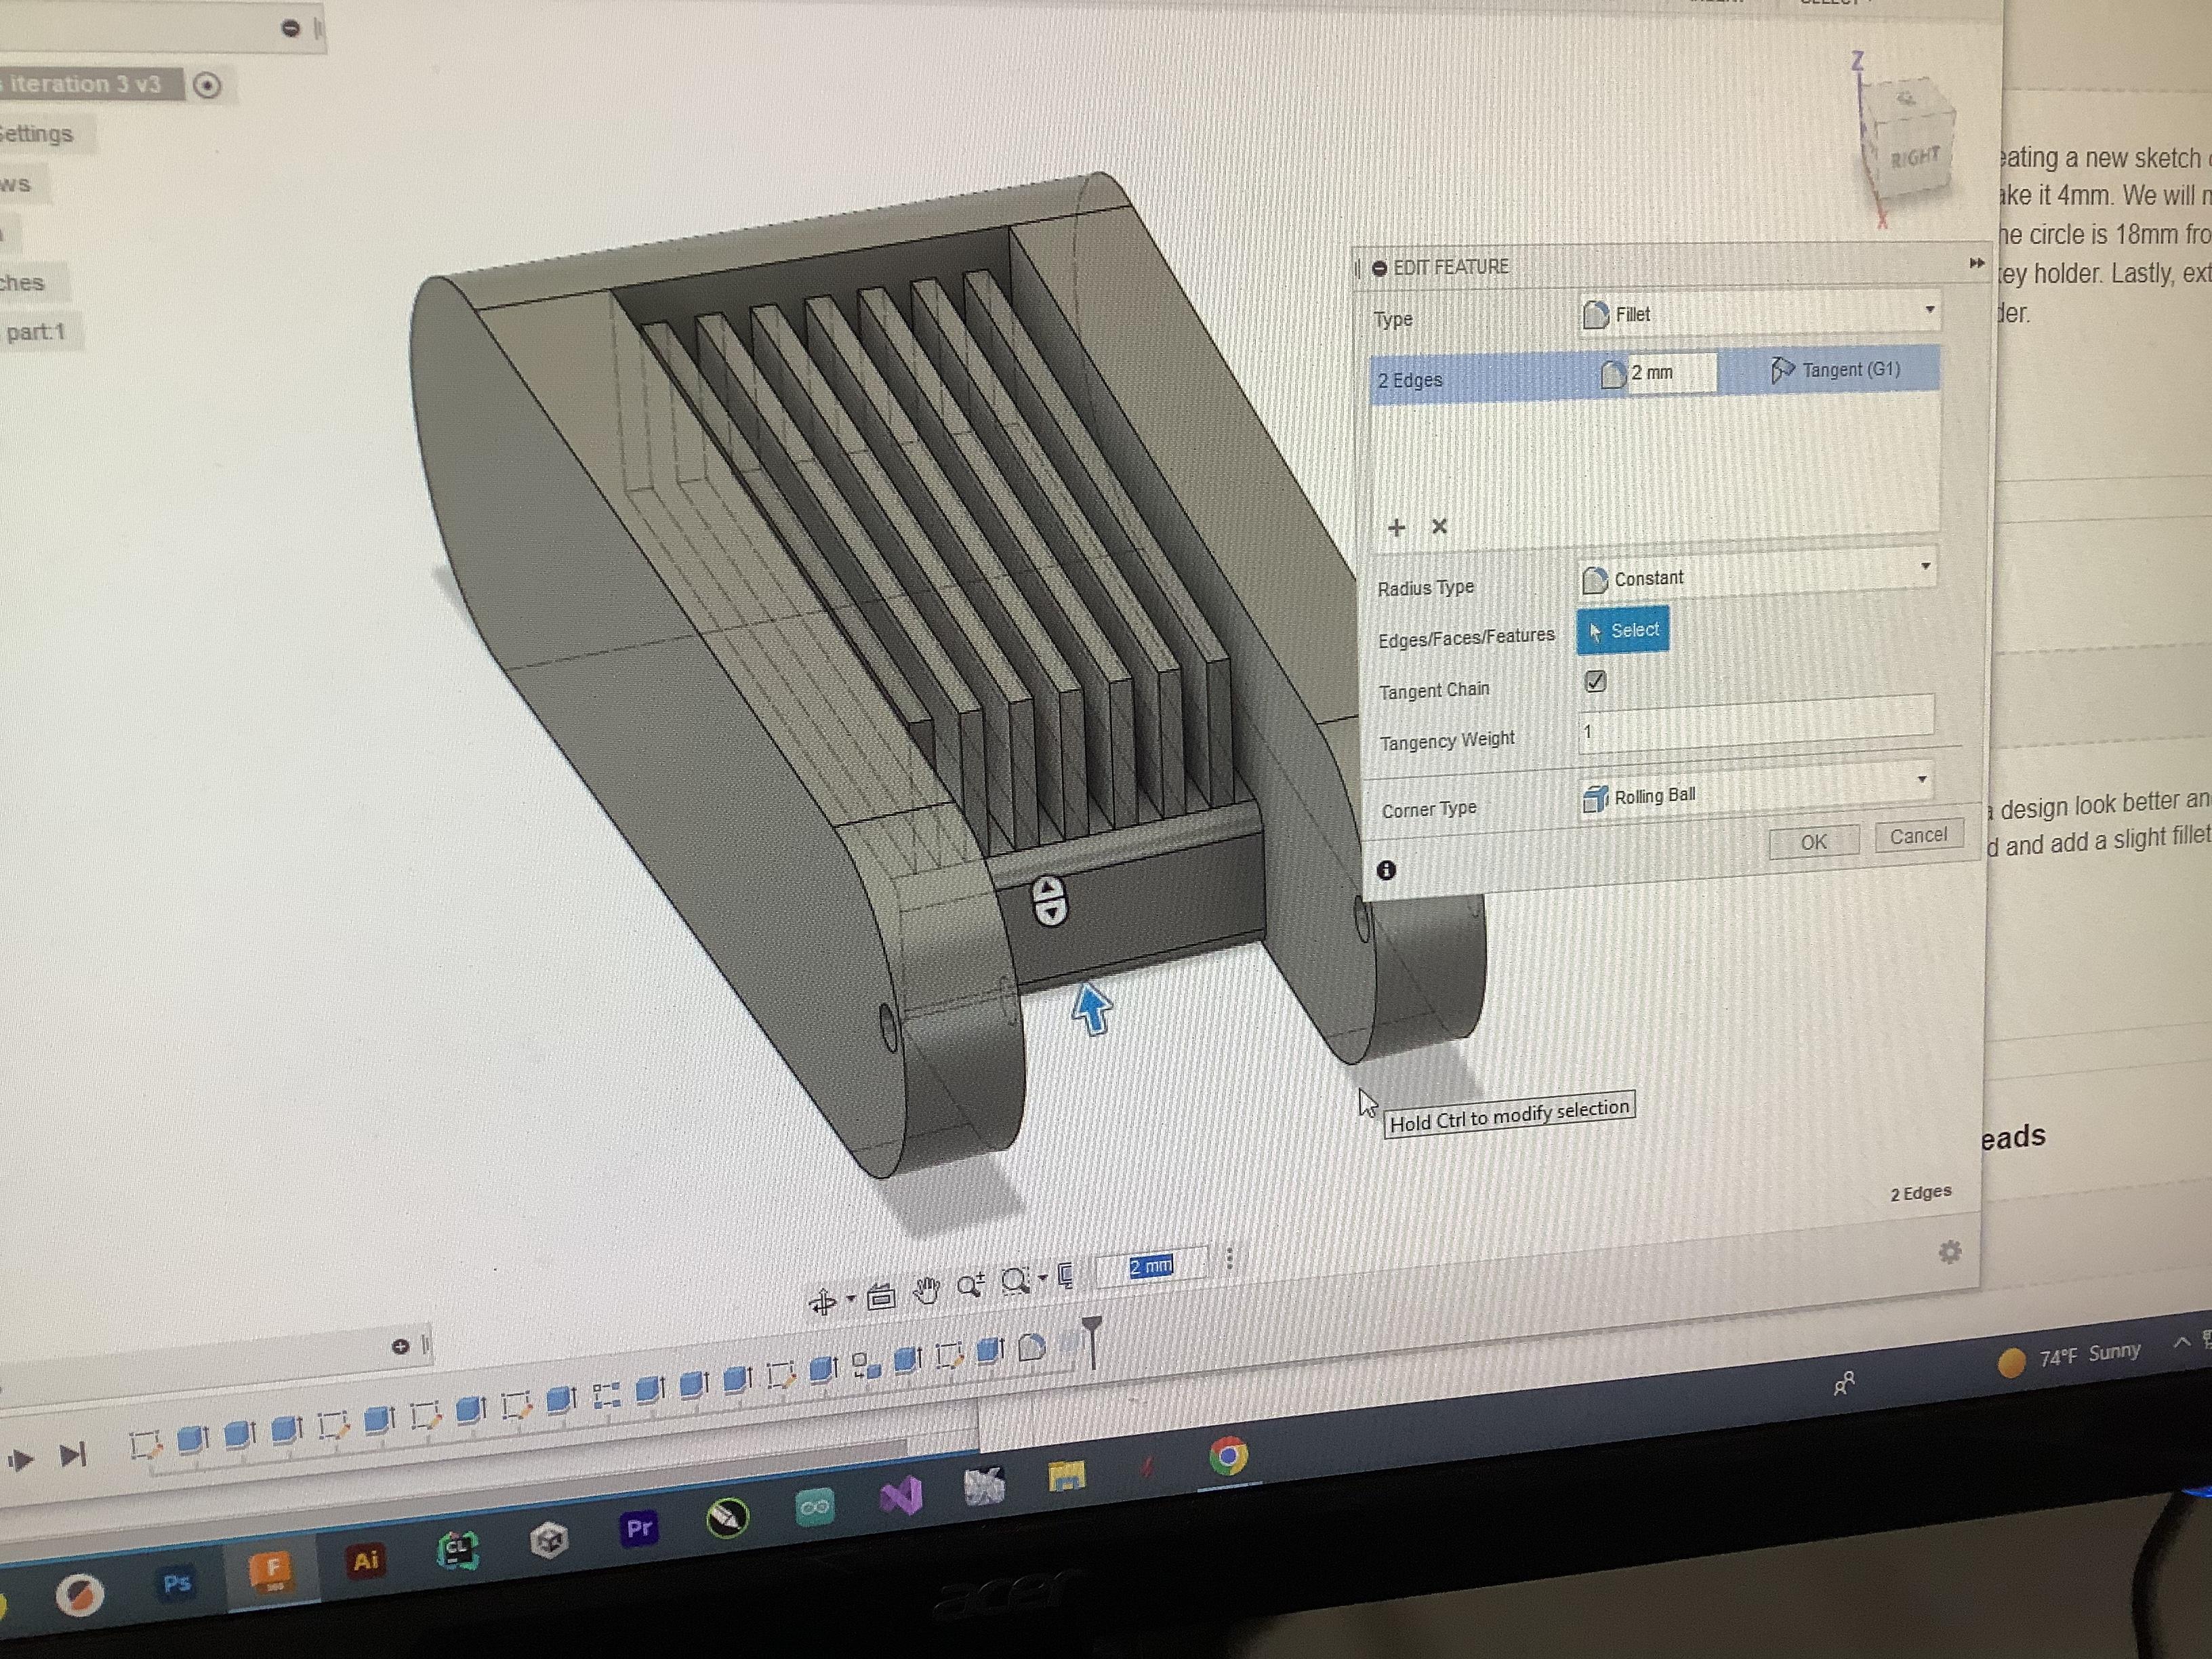
Task: Click the OK button
Action: pos(1813,842)
